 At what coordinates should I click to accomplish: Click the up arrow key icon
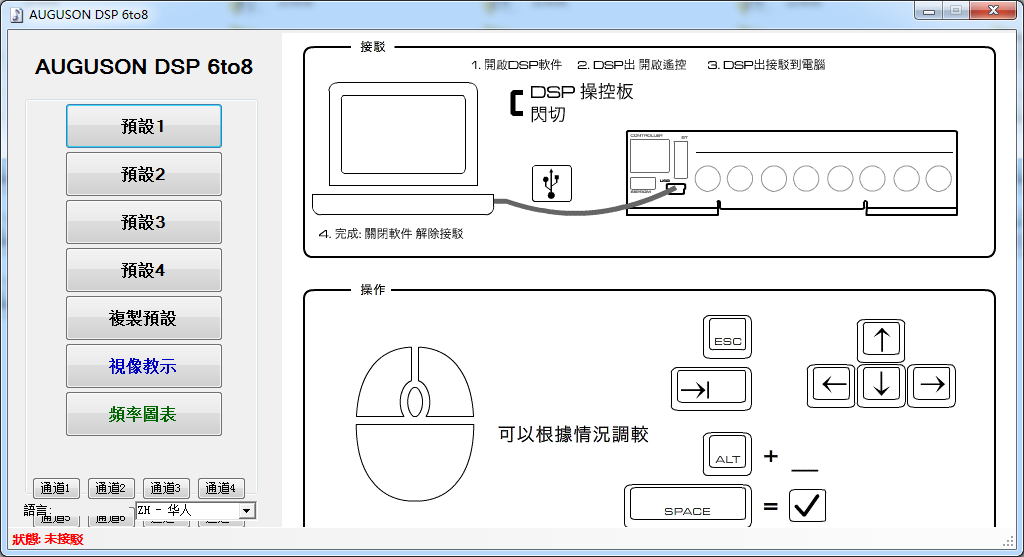[x=881, y=340]
